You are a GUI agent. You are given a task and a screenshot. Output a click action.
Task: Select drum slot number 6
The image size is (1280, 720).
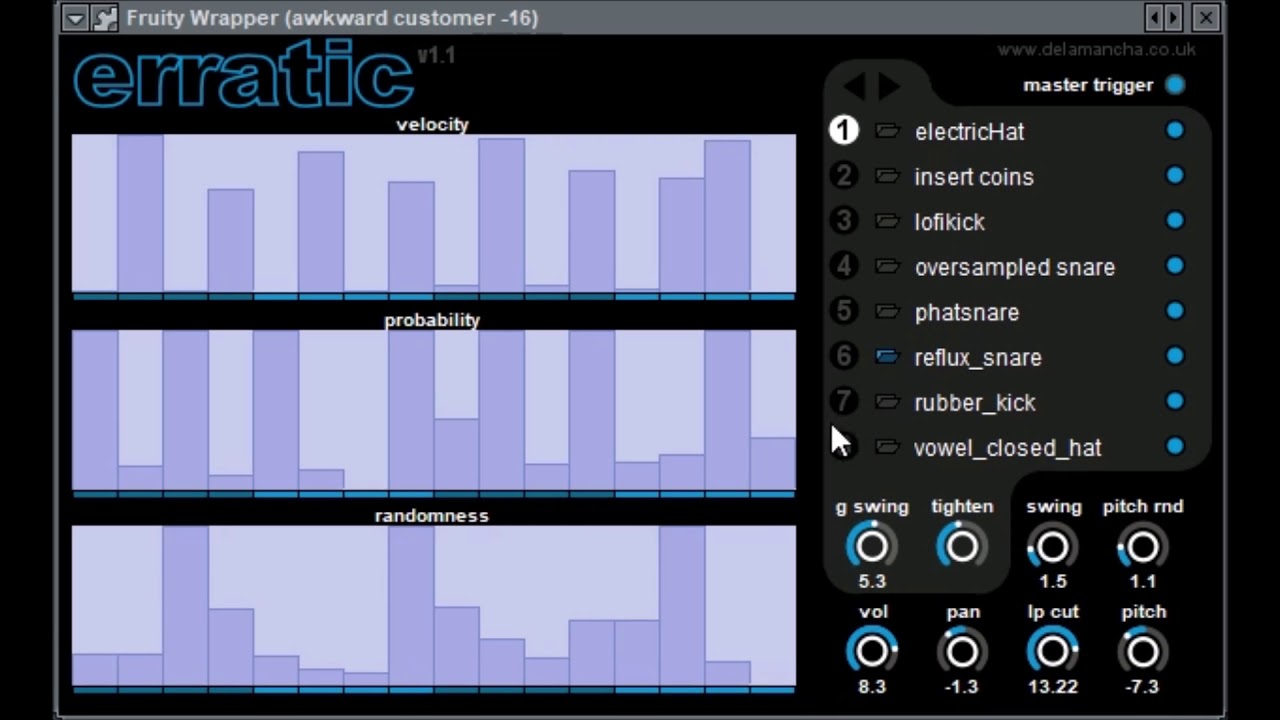(844, 356)
